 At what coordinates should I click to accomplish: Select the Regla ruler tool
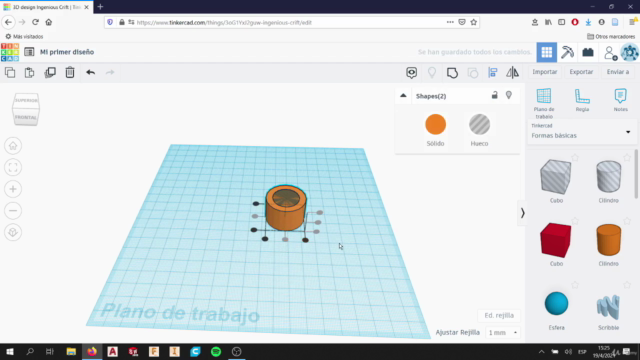click(582, 100)
